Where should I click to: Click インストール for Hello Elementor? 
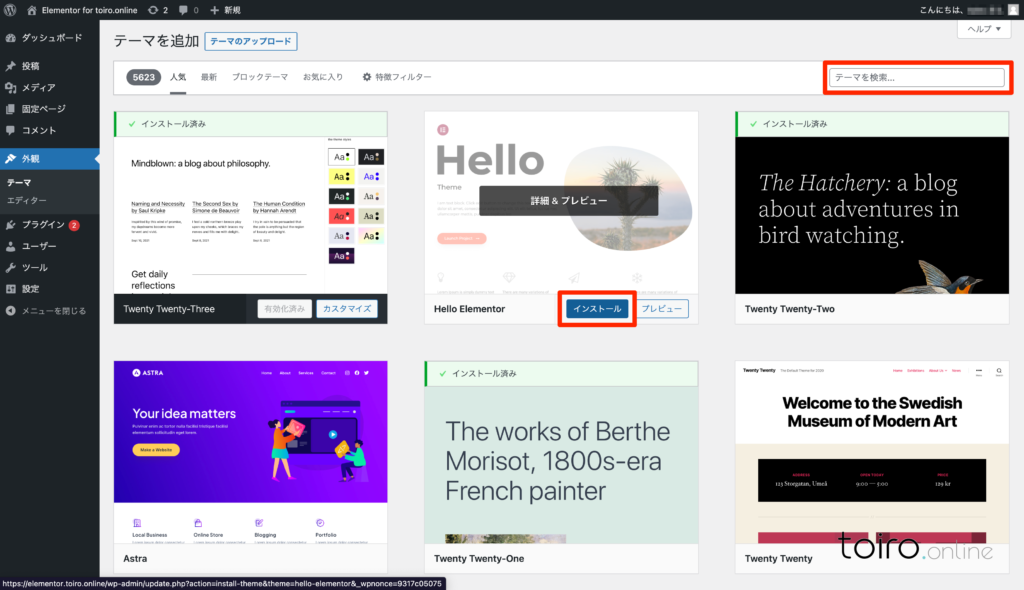(597, 309)
